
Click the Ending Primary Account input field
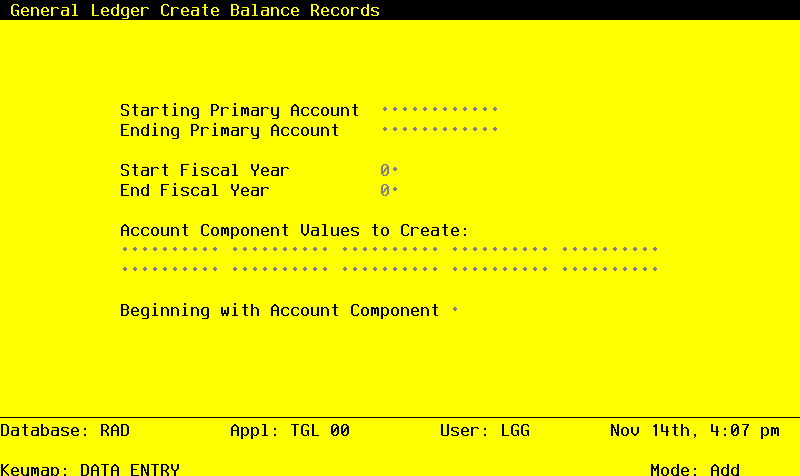pos(440,130)
